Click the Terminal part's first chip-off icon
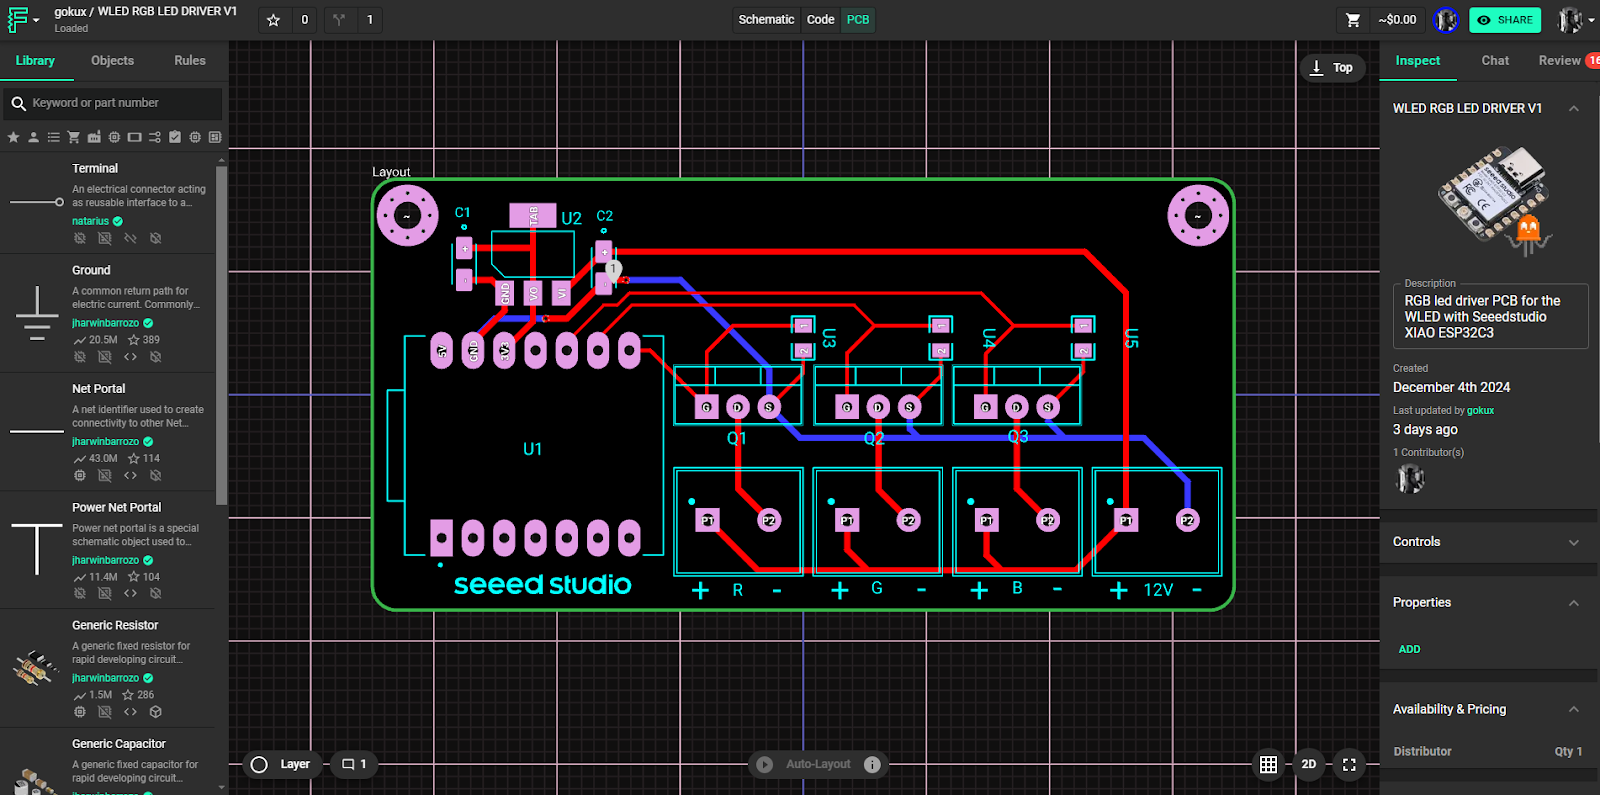1600x795 pixels. pos(80,238)
